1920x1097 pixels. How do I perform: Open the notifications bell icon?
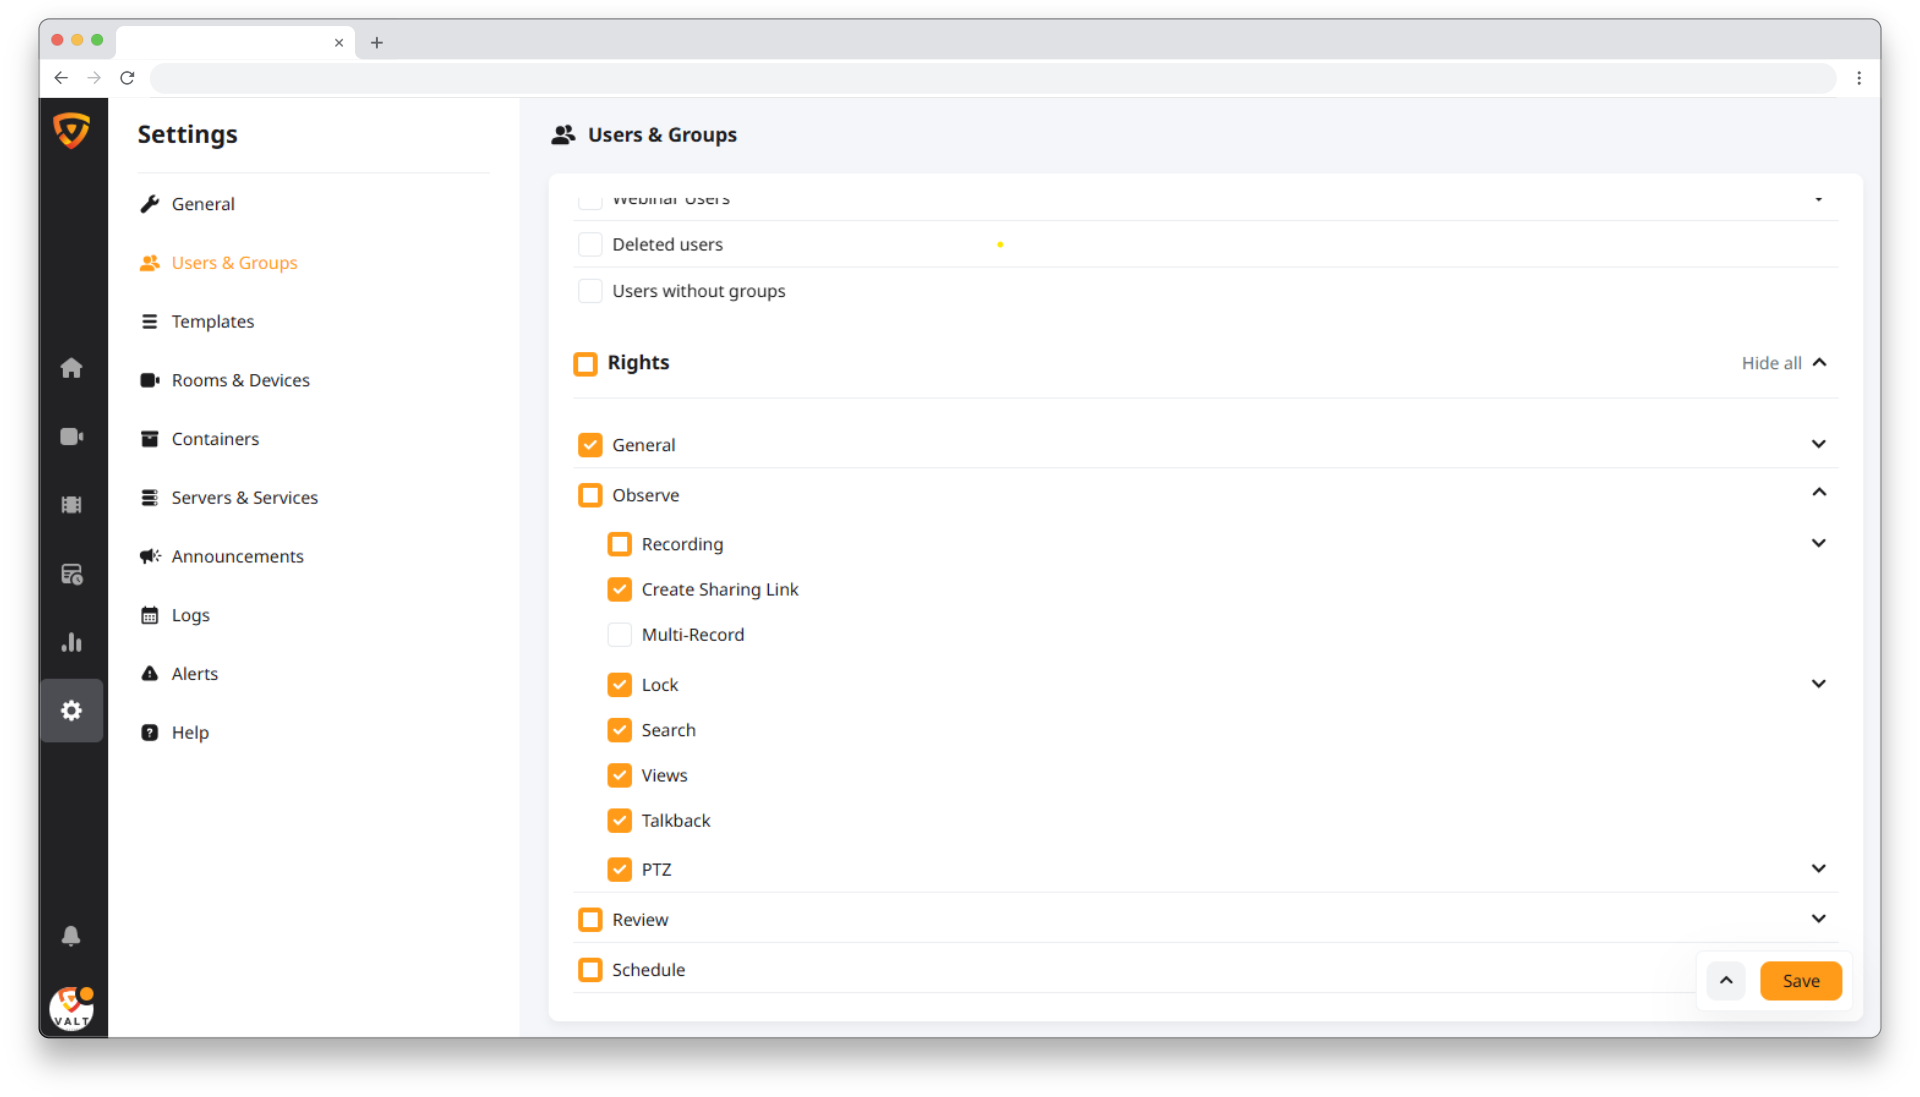(x=71, y=936)
